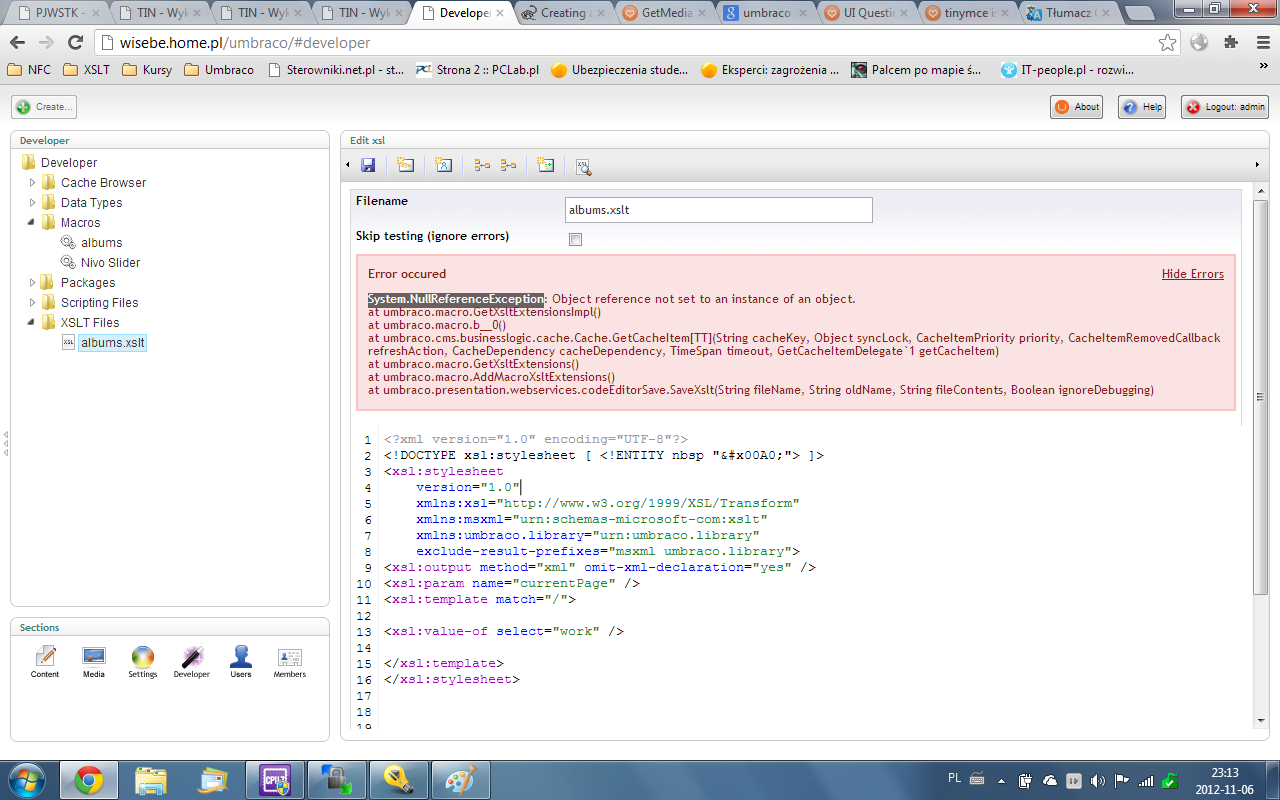
Task: Click Logout: admin button
Action: pyautogui.click(x=1225, y=107)
